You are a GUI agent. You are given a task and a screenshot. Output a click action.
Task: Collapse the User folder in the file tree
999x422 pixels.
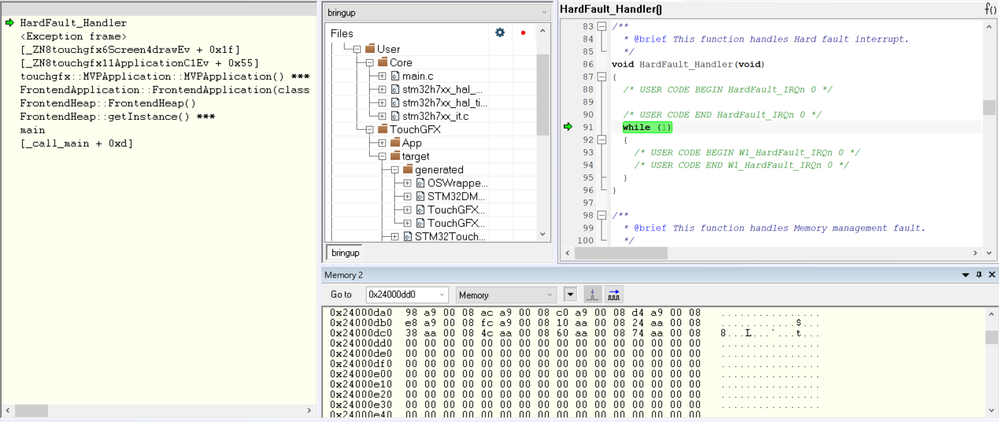point(355,48)
